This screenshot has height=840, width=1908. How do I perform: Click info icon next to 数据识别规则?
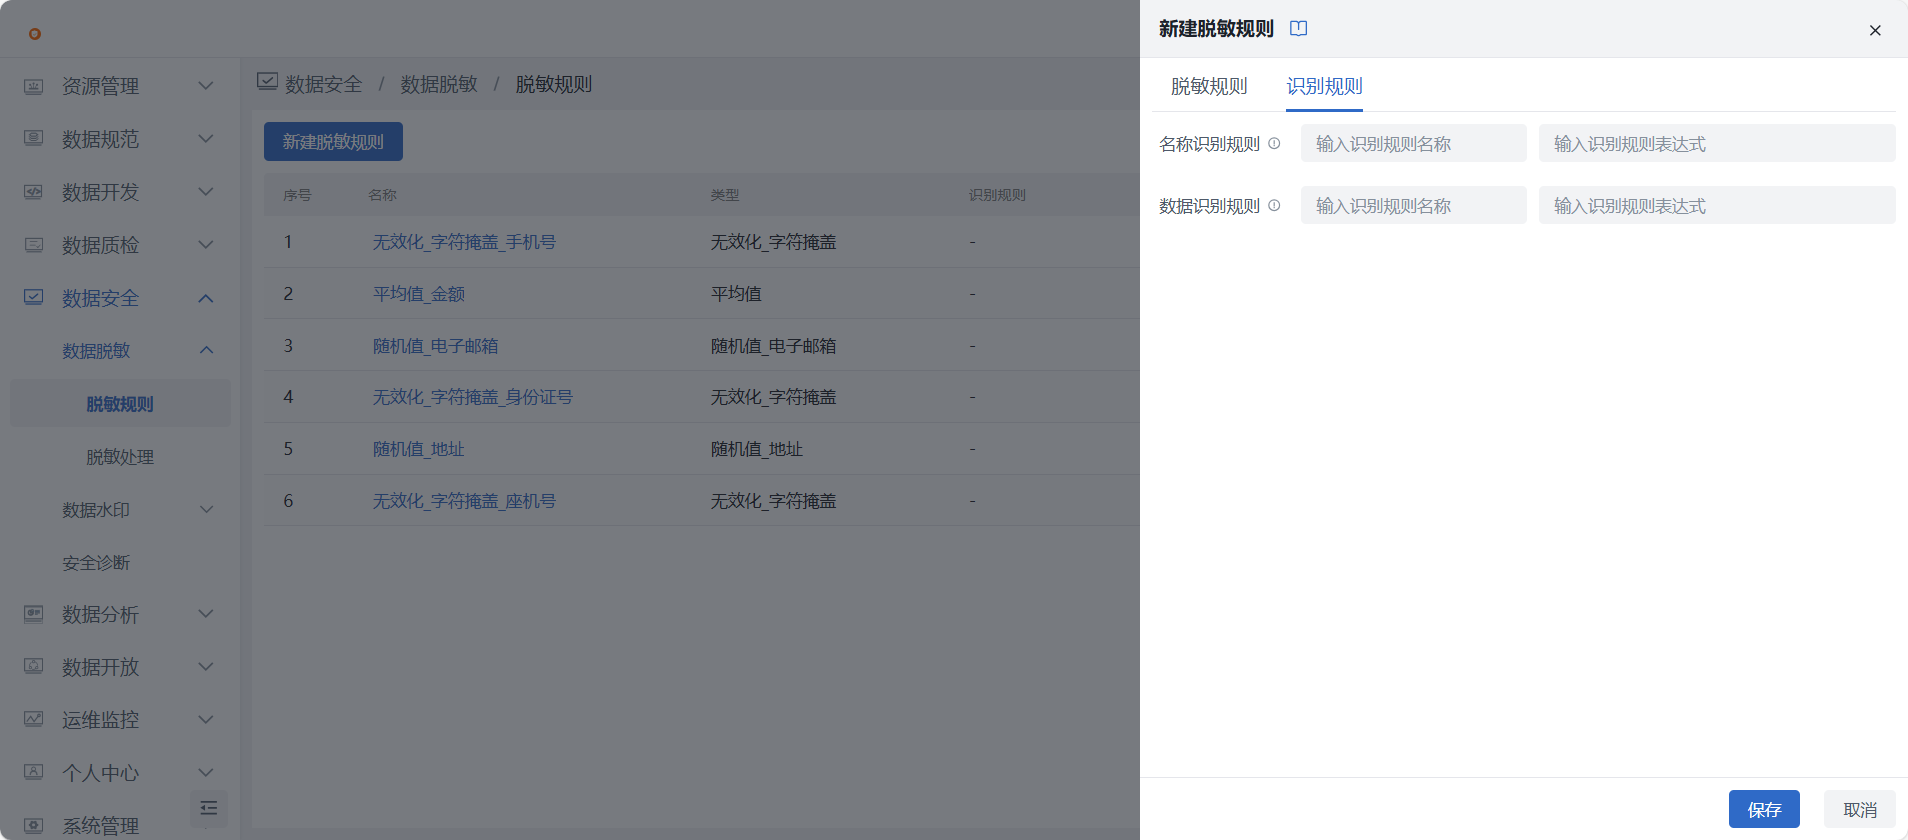click(1274, 205)
